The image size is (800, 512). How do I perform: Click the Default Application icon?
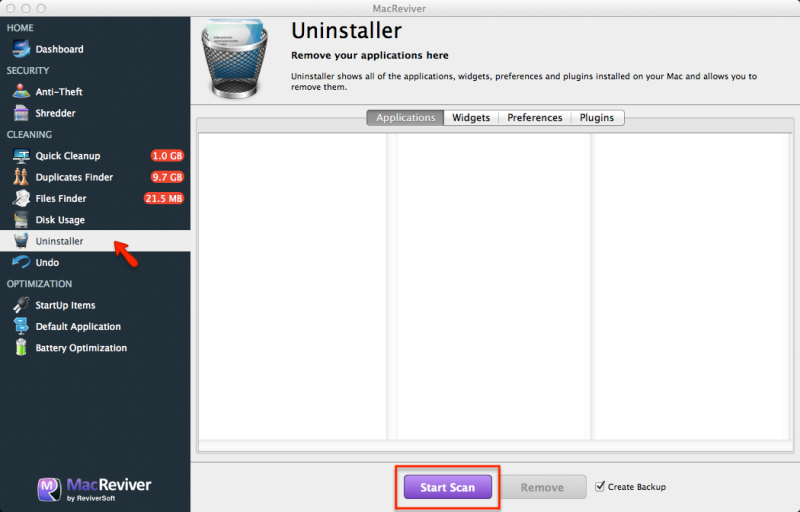(21, 326)
